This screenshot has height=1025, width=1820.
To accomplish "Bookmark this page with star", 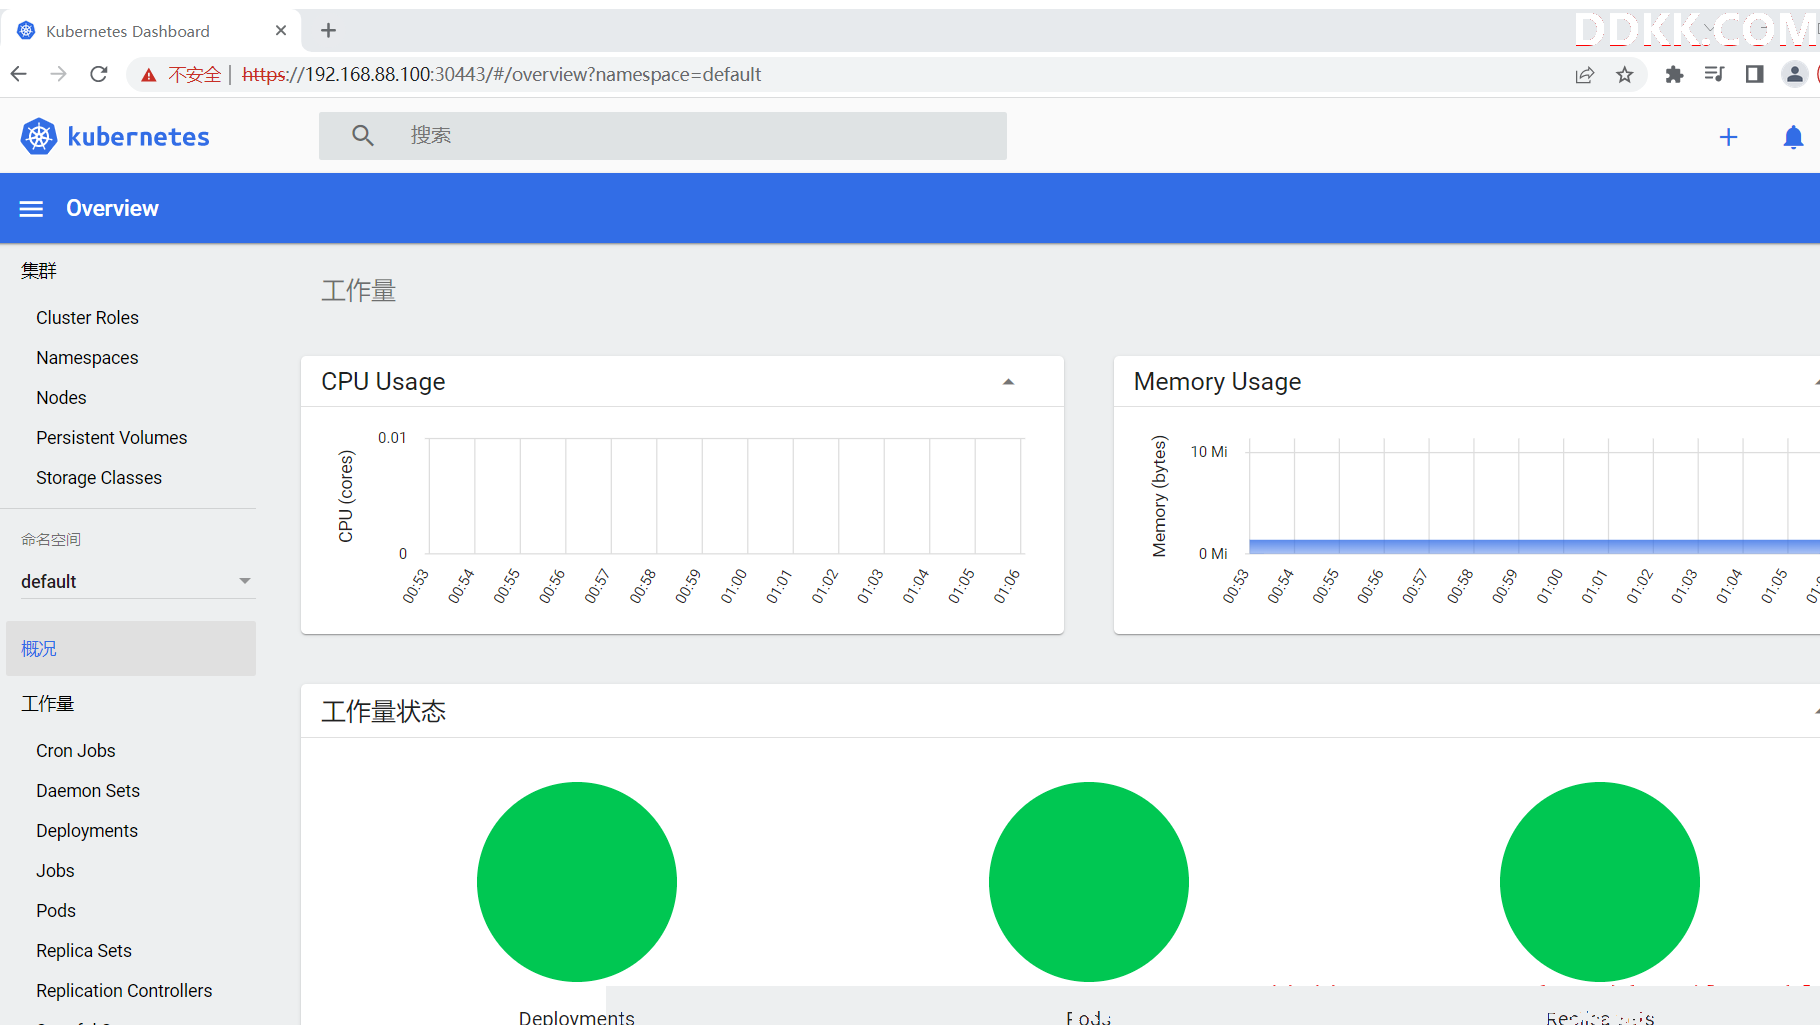I will [1625, 75].
